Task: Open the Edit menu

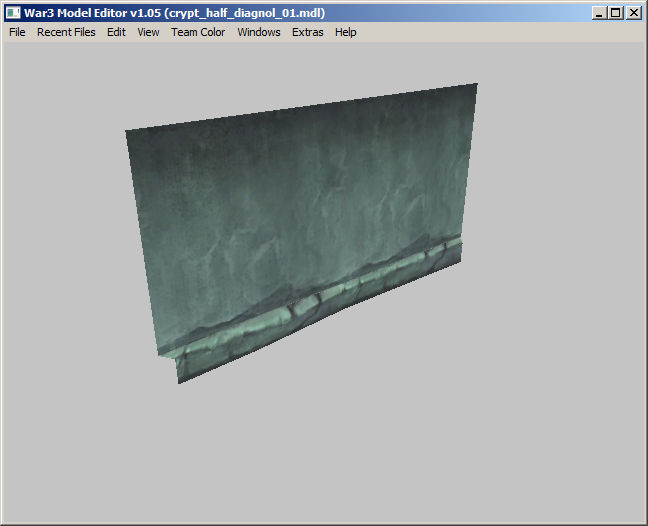Action: pos(116,32)
